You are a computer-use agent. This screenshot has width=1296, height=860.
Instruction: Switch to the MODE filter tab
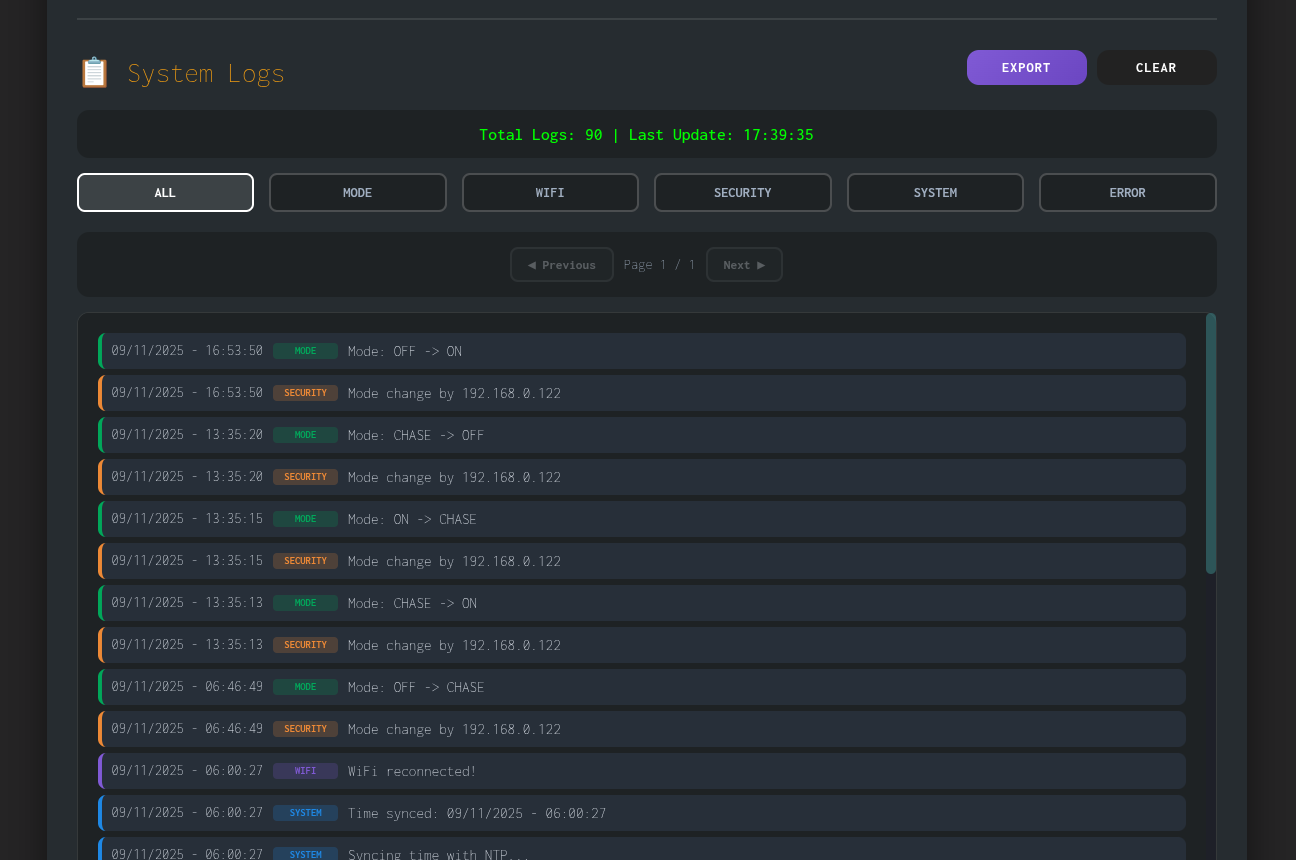click(x=357, y=192)
